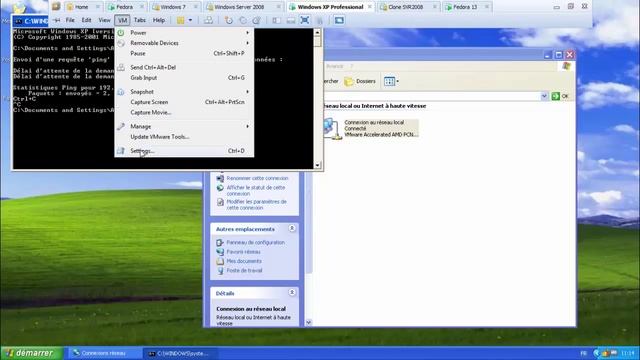Screen dimensions: 640x360
Task: Click the Manage wrench icon
Action: pos(121,127)
